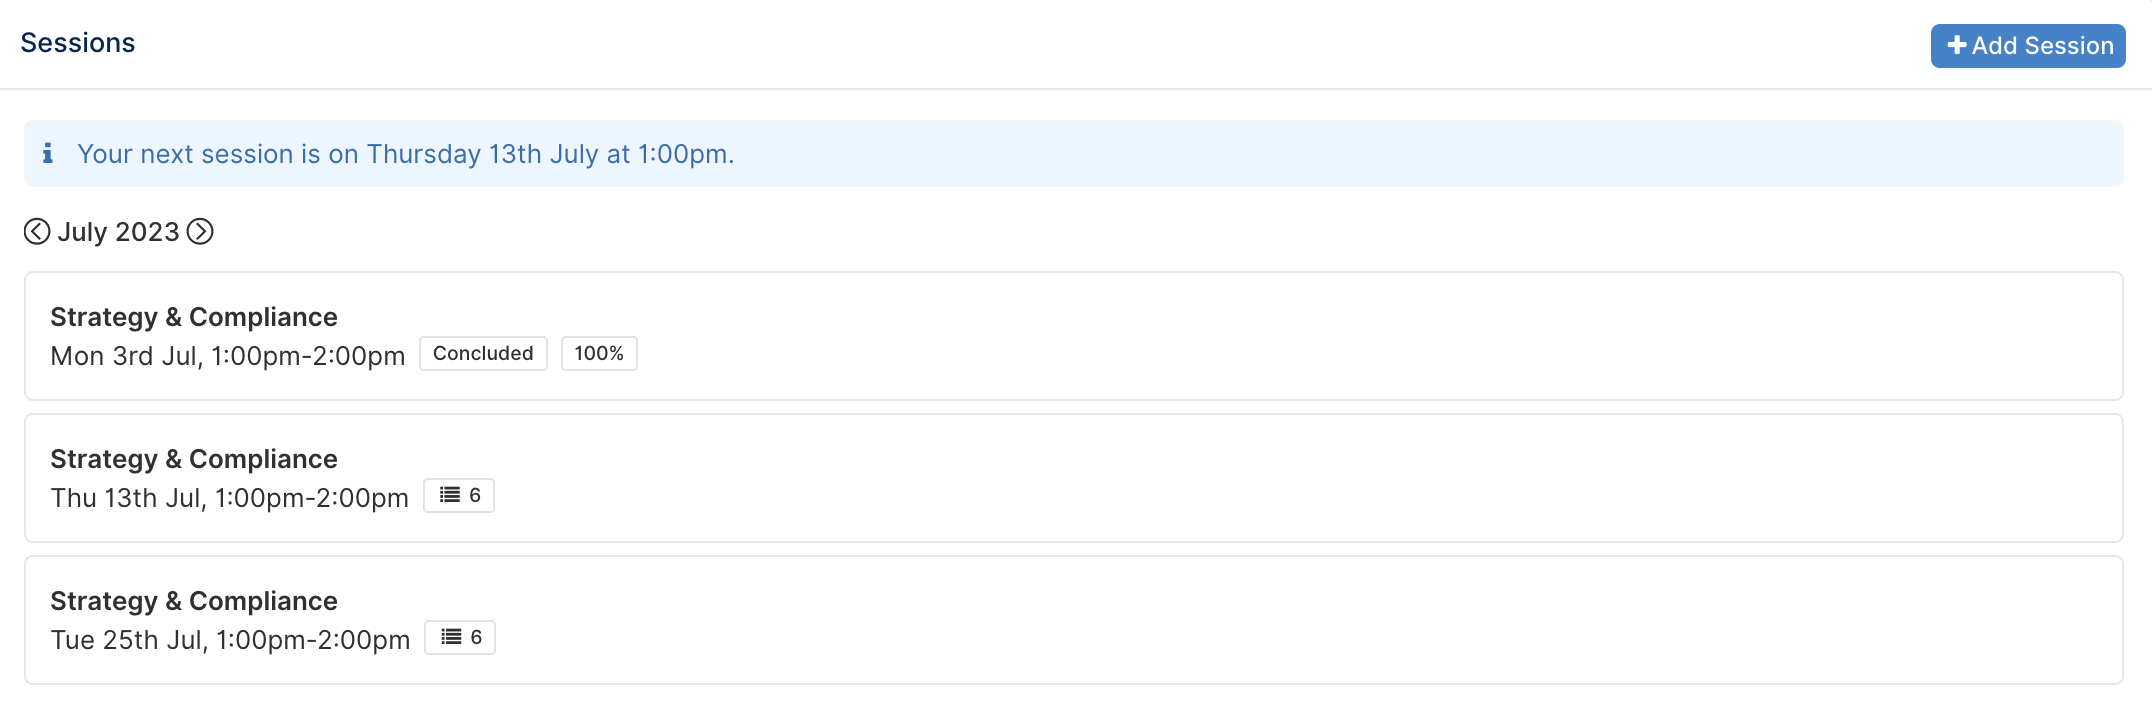
Task: Click plus icon on Add Session button
Action: 1957,46
